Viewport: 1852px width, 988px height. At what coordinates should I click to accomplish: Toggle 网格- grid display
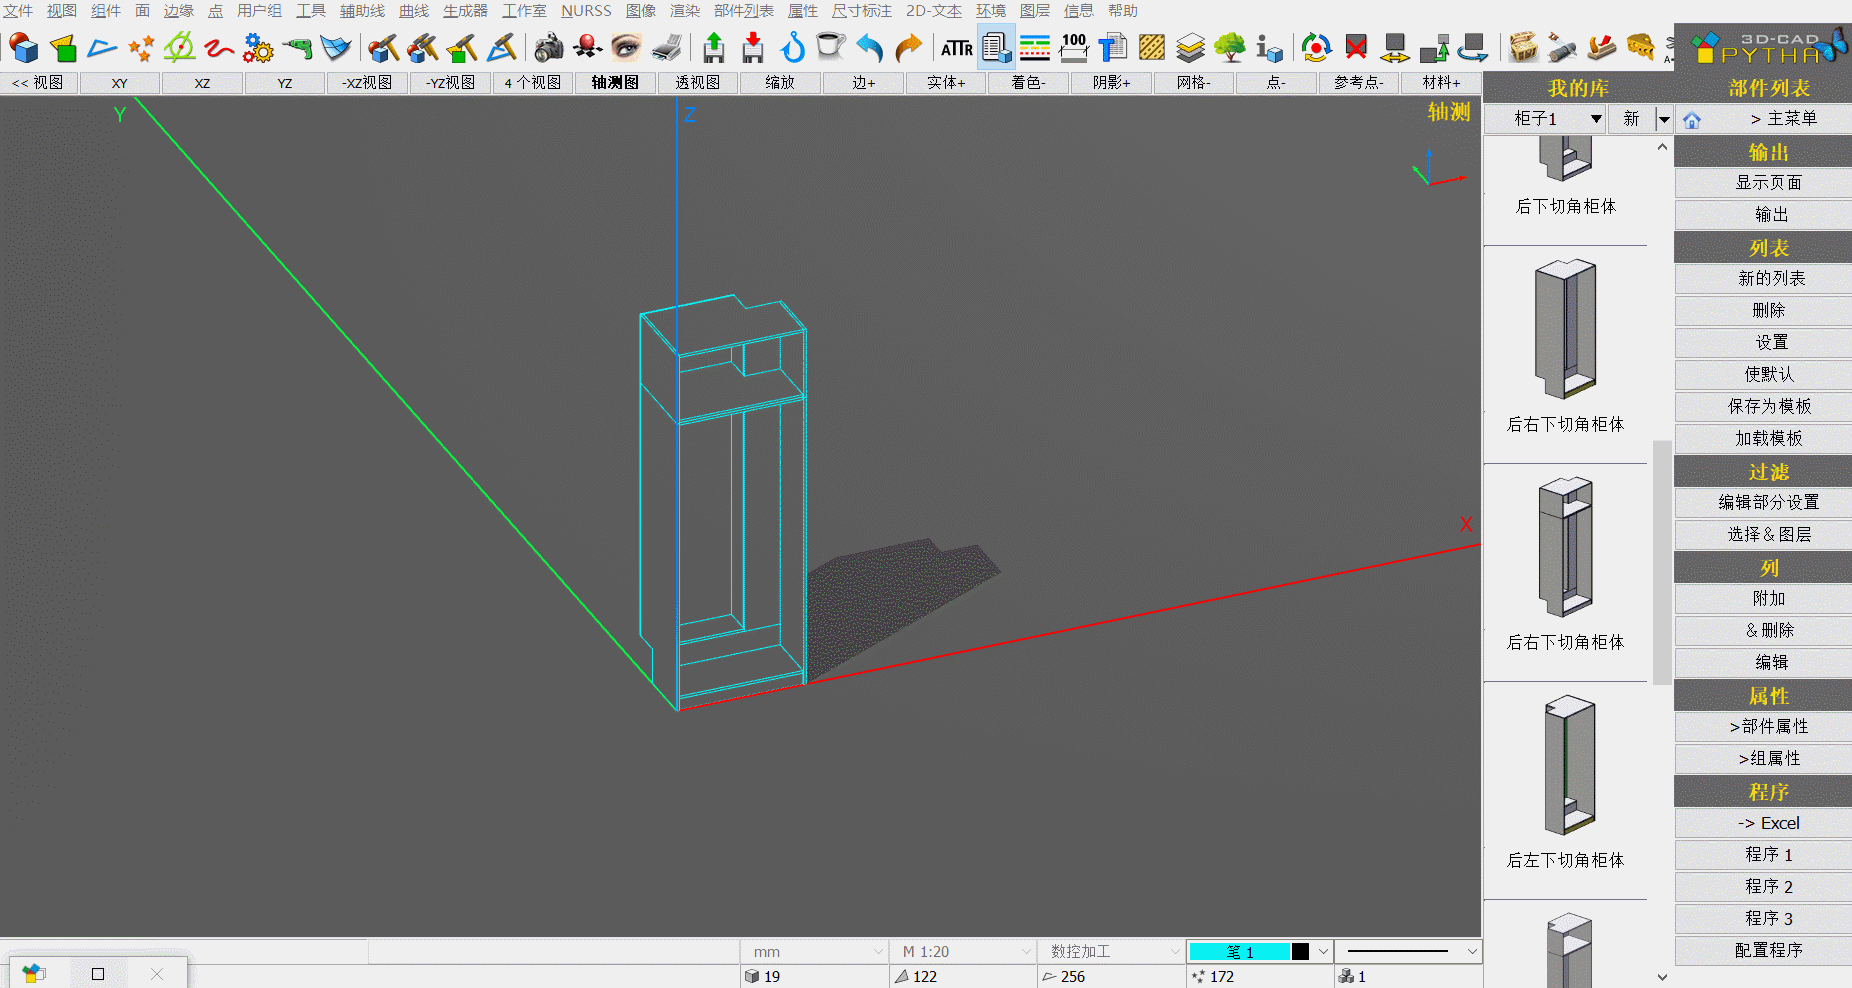(x=1194, y=83)
